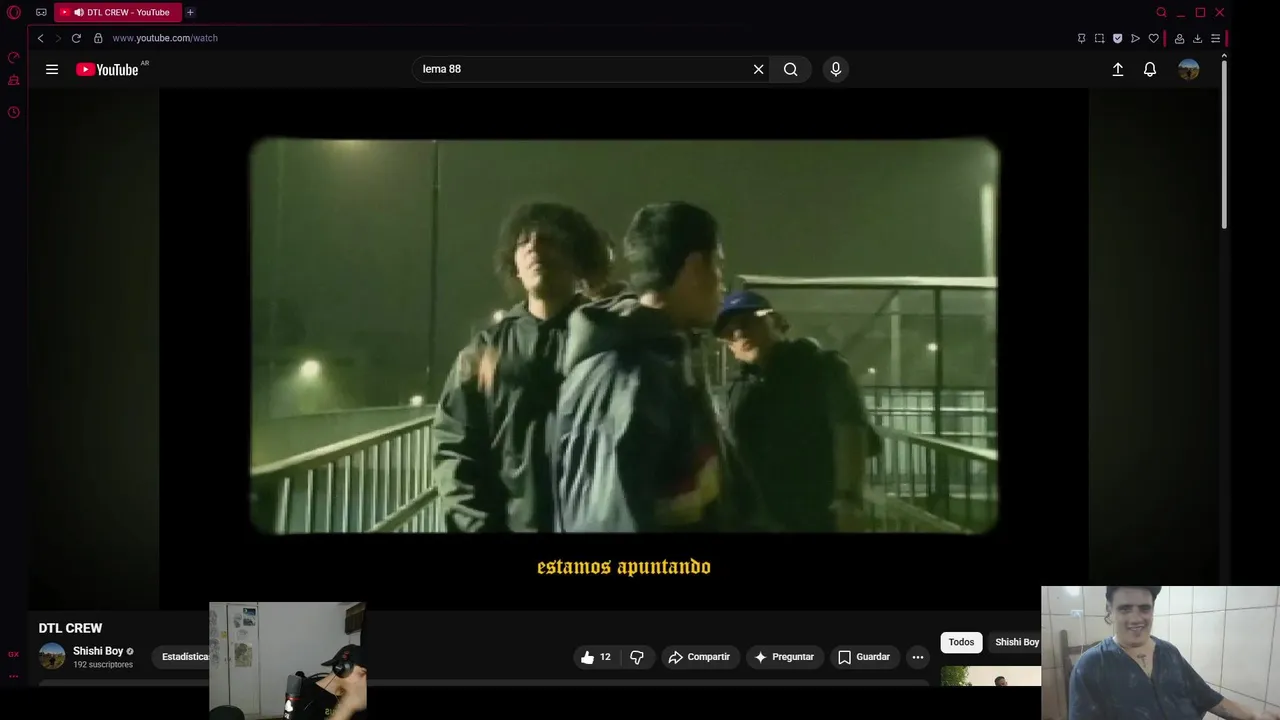
Task: Click the pinboard pin icon in address bar
Action: pyautogui.click(x=1081, y=38)
